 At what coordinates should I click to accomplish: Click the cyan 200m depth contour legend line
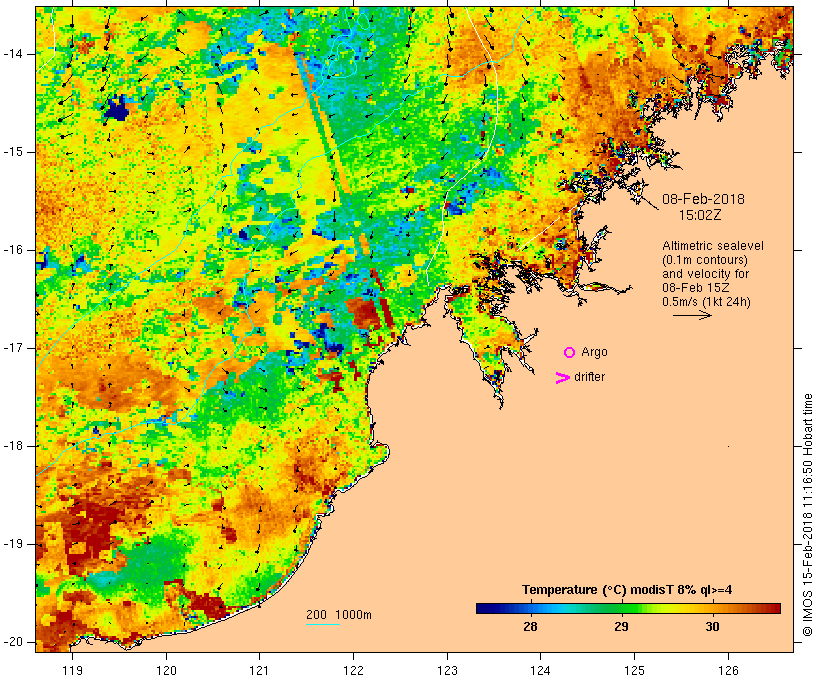coord(323,624)
